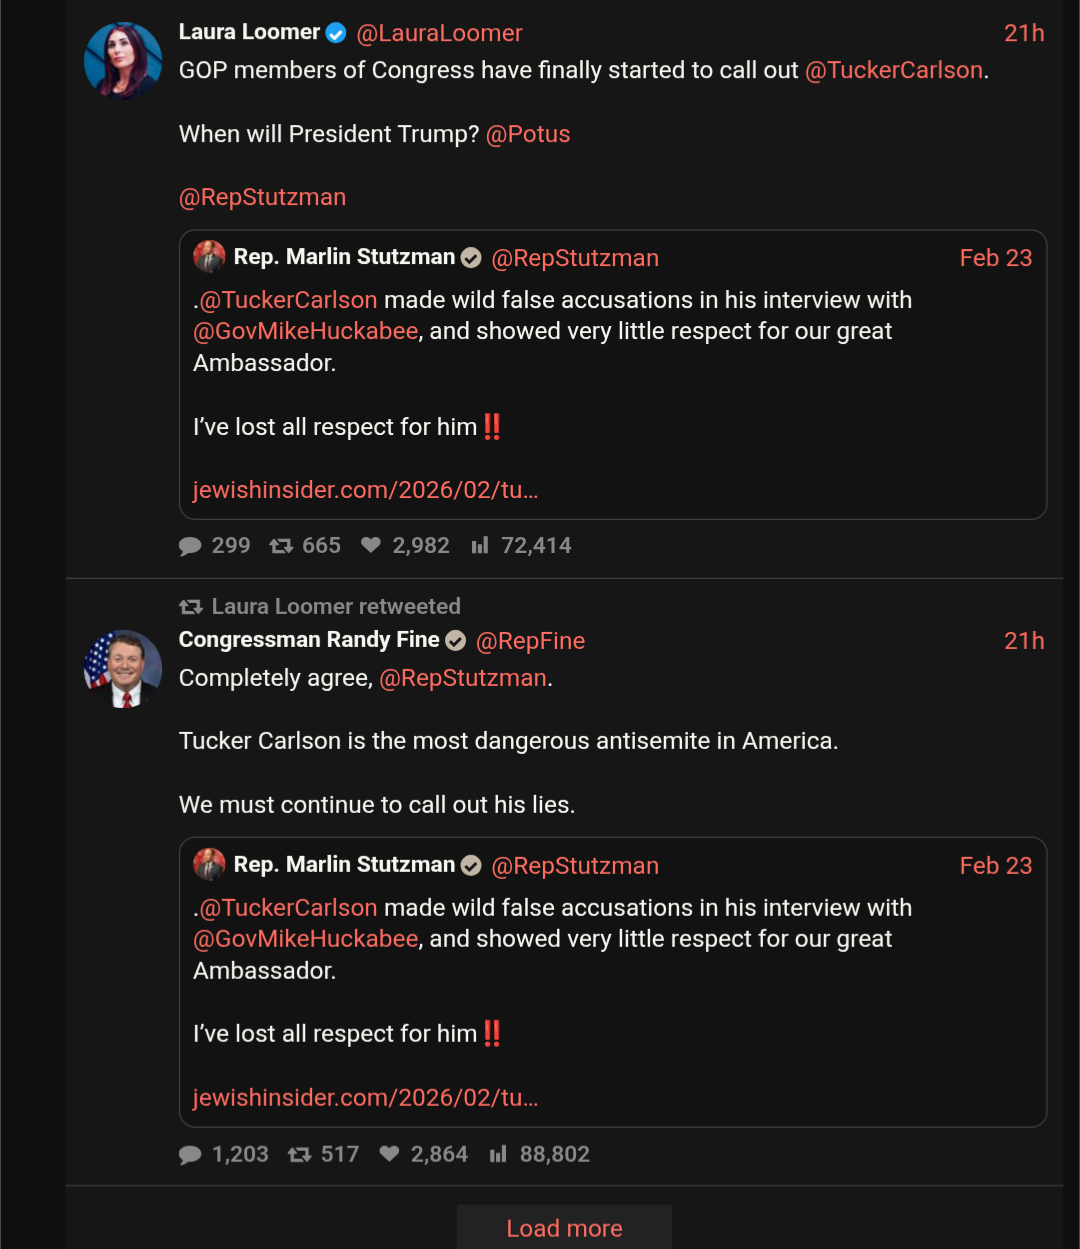1080x1249 pixels.
Task: Click the @LauraLoomer handle link
Action: tap(439, 33)
